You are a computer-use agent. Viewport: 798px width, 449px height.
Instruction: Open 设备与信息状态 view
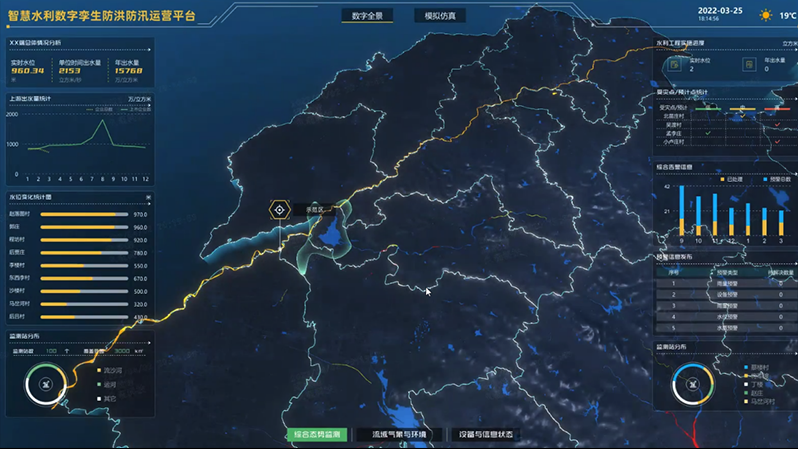[485, 435]
